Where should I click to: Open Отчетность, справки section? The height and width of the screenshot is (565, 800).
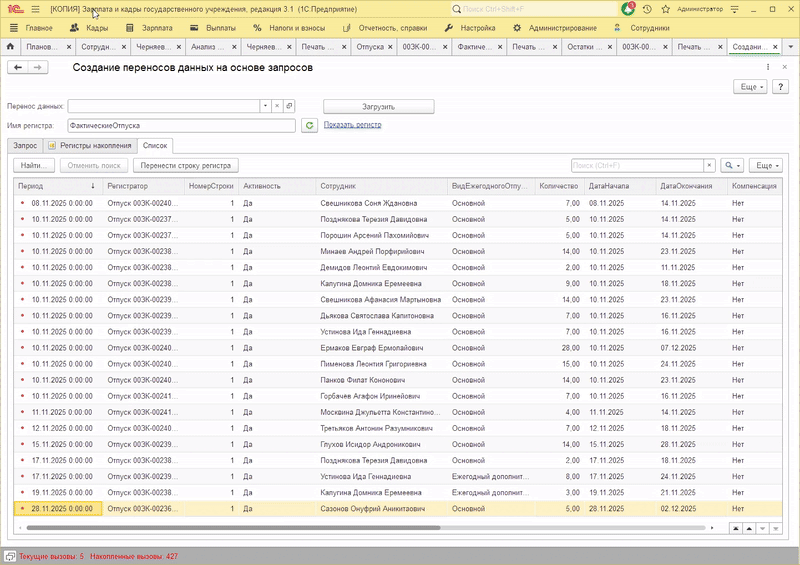pos(385,28)
